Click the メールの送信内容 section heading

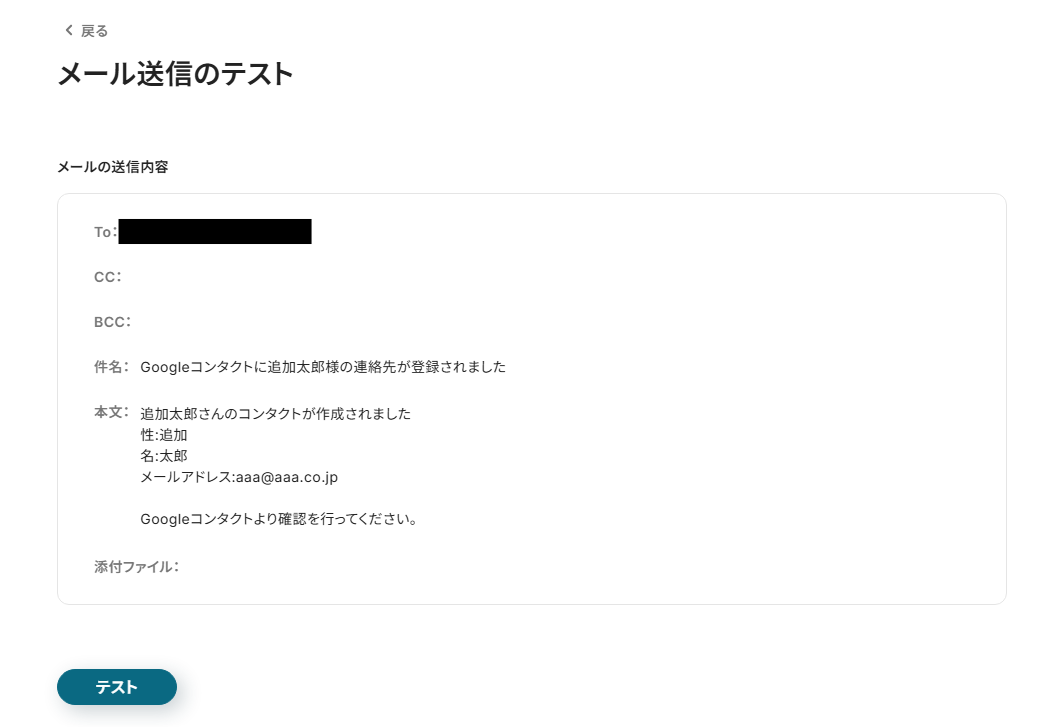point(113,167)
